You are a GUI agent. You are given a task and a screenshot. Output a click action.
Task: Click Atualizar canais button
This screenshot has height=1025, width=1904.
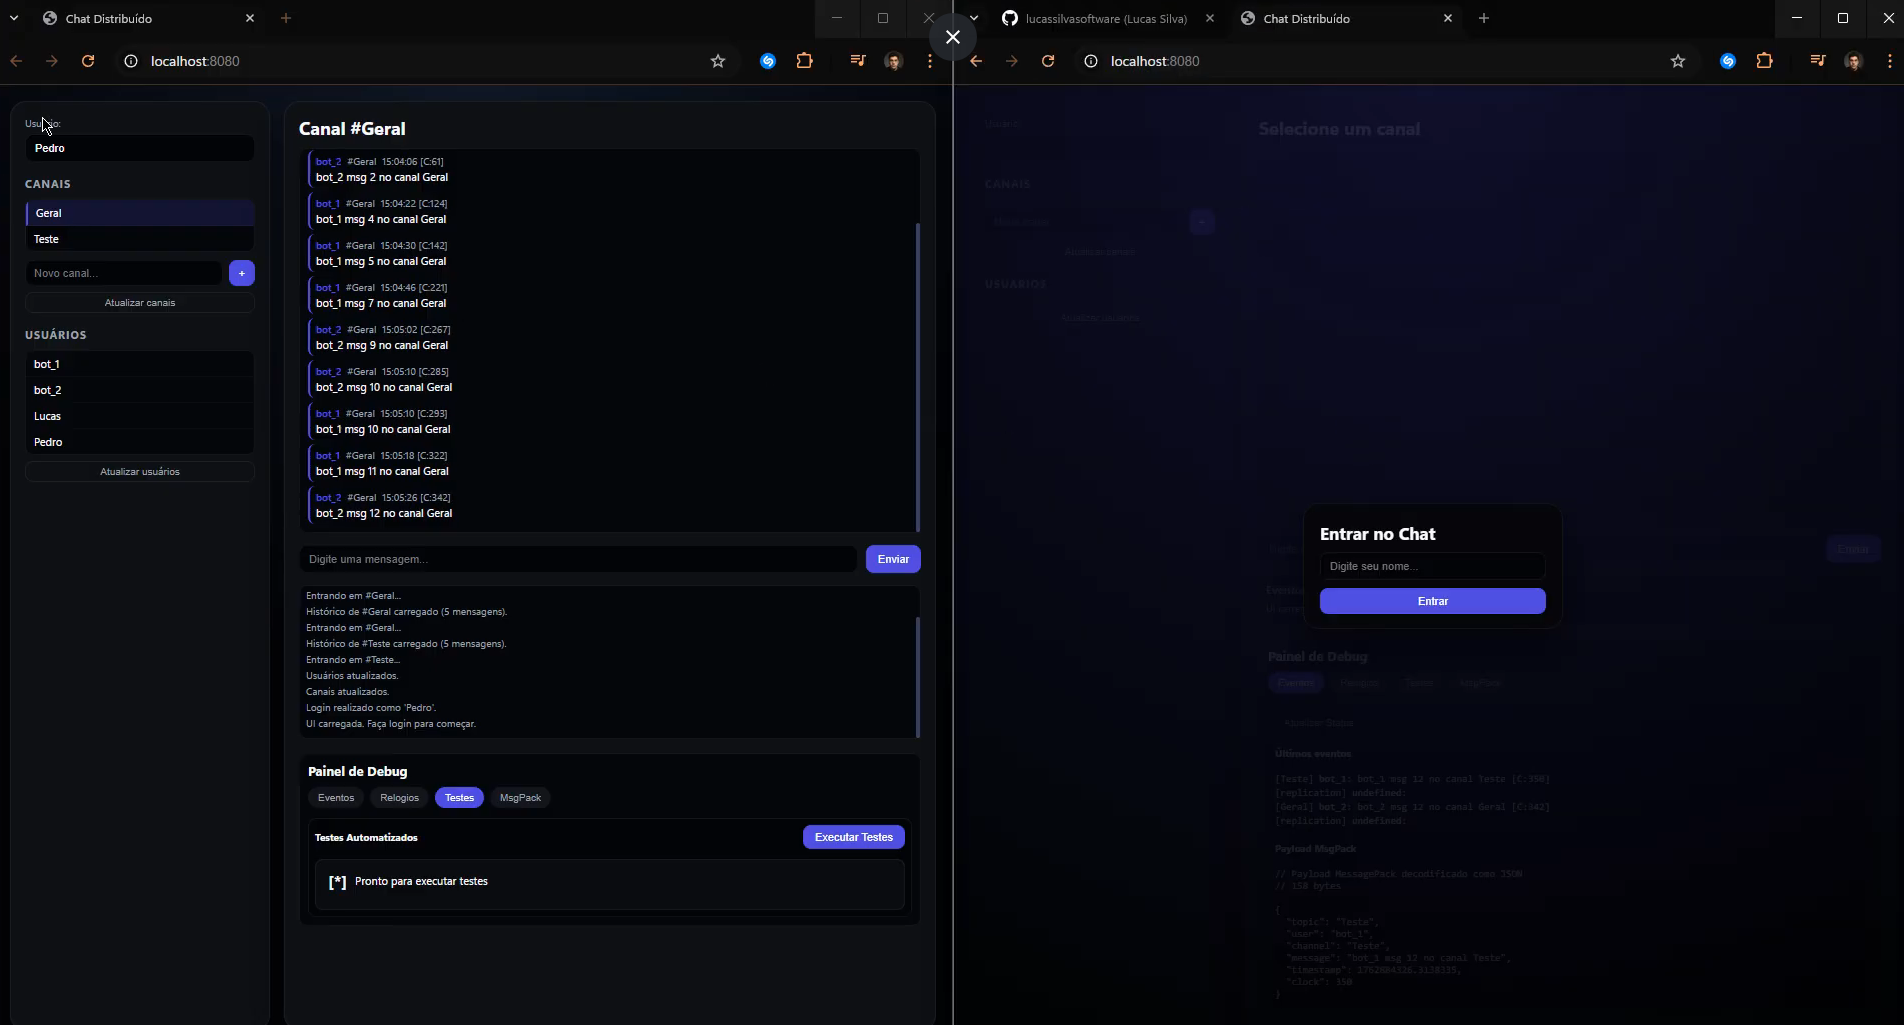(x=139, y=302)
